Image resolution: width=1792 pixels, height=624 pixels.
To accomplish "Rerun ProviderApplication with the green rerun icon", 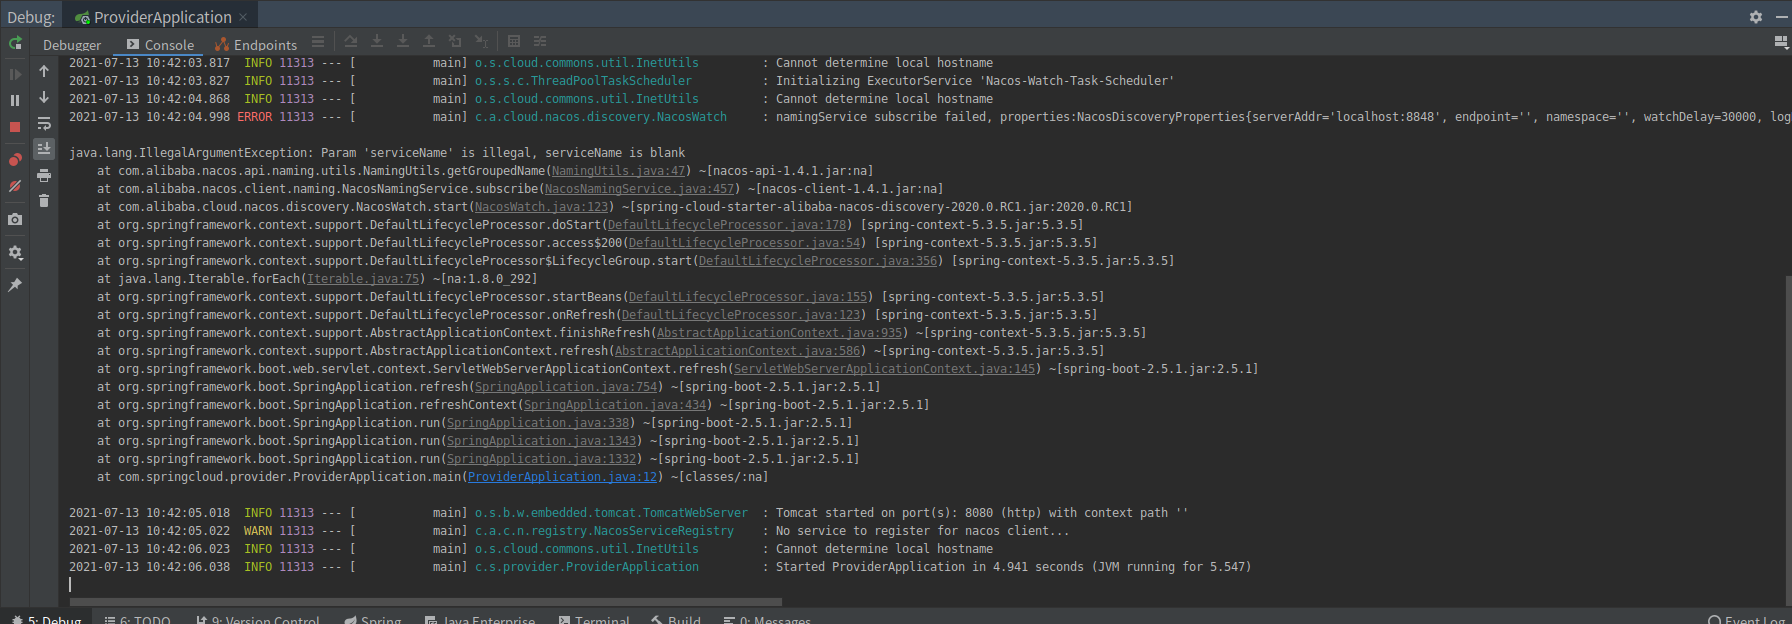I will tap(15, 43).
